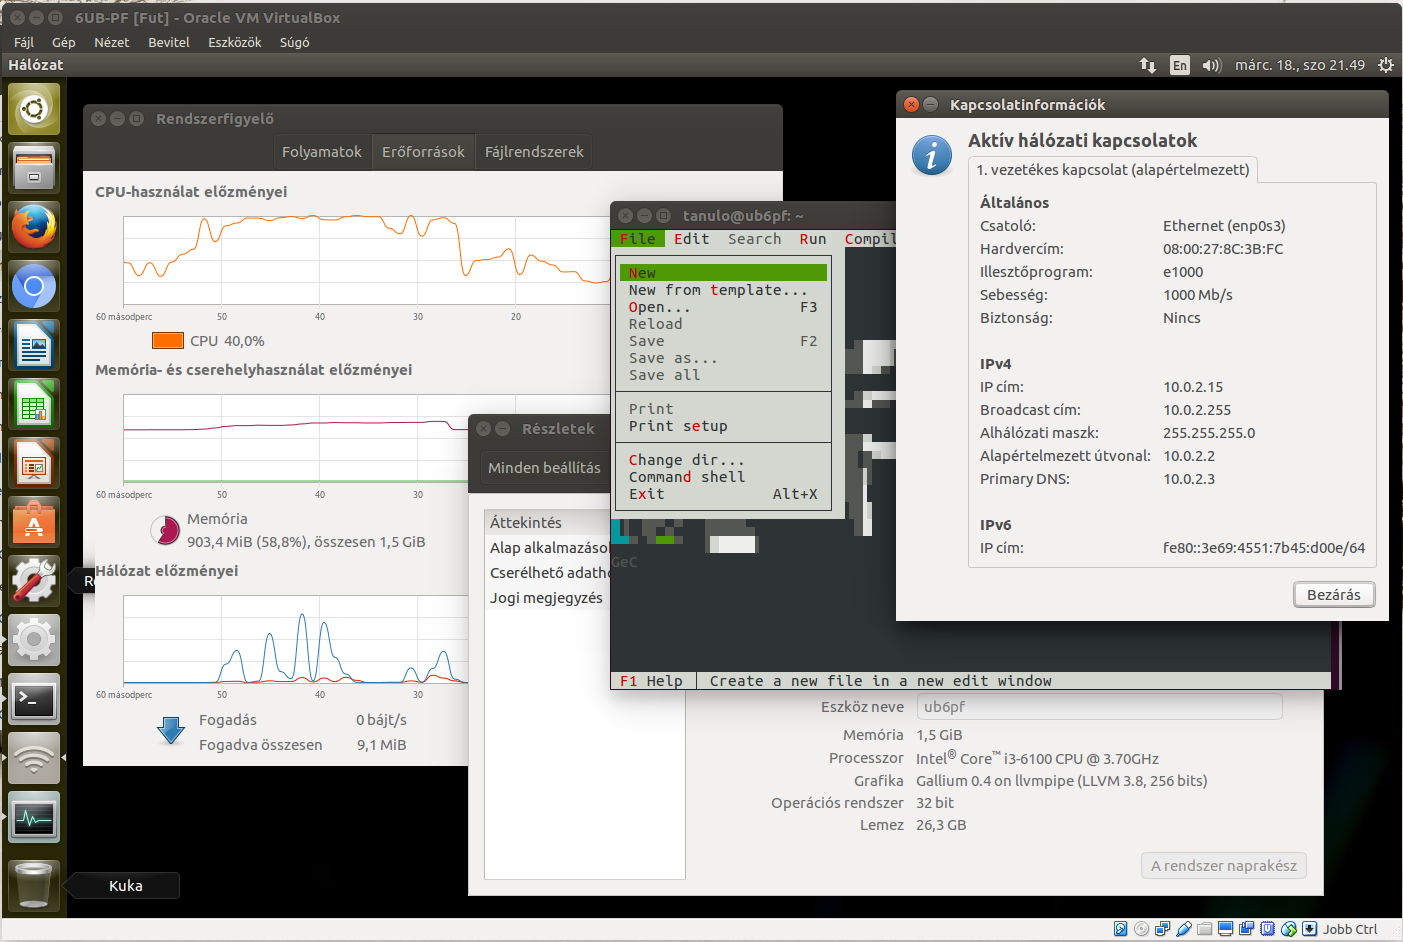Open the session gear menu in panel
1403x942 pixels.
(1385, 65)
